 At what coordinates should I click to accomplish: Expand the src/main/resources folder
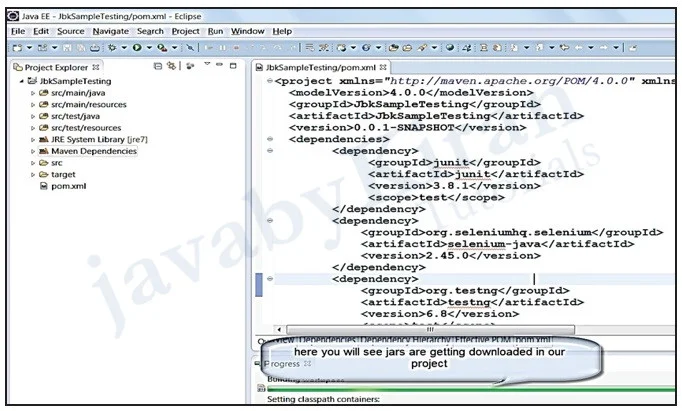(33, 105)
